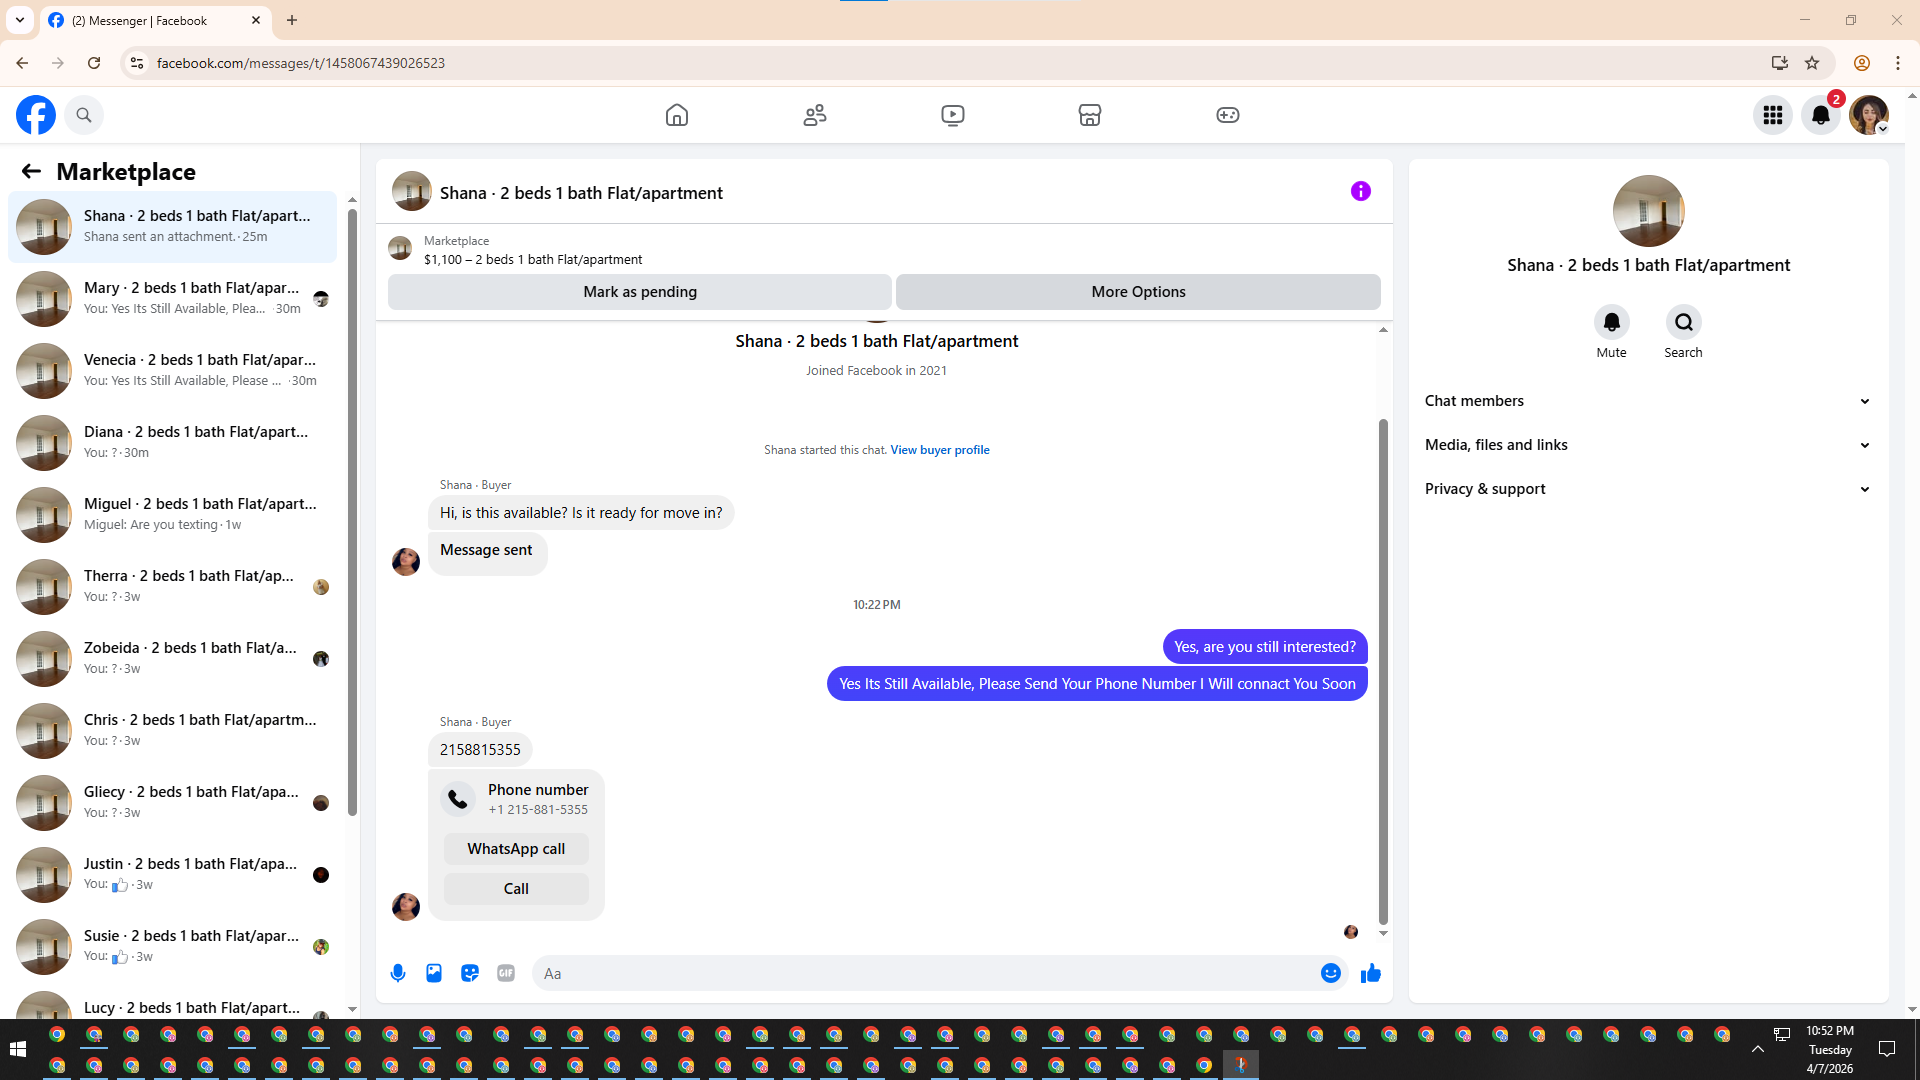Open Susie's apartment chat
Viewport: 1920px width, 1080px height.
[x=173, y=947]
